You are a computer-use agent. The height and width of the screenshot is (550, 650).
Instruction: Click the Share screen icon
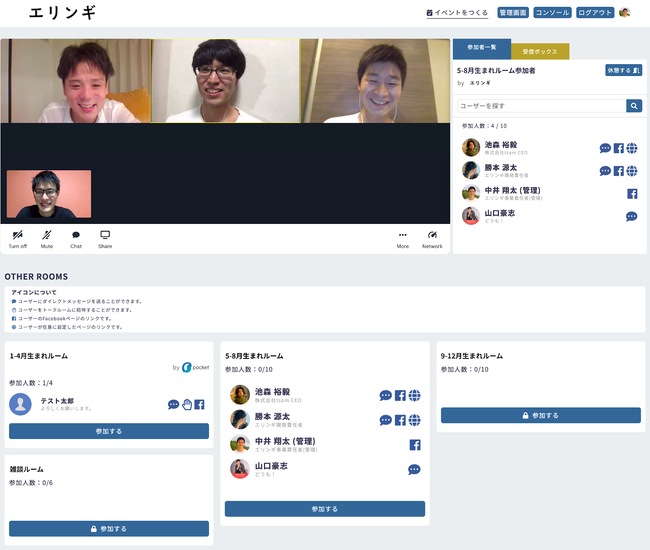pyautogui.click(x=105, y=236)
